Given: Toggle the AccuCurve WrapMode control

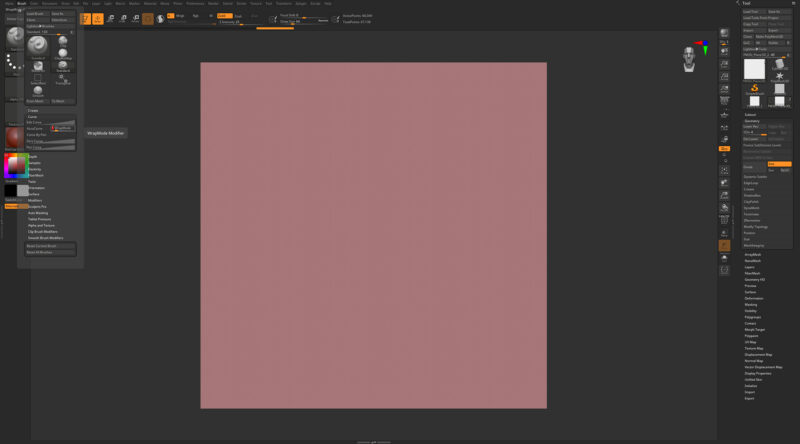Looking at the screenshot, I should click(x=63, y=128).
